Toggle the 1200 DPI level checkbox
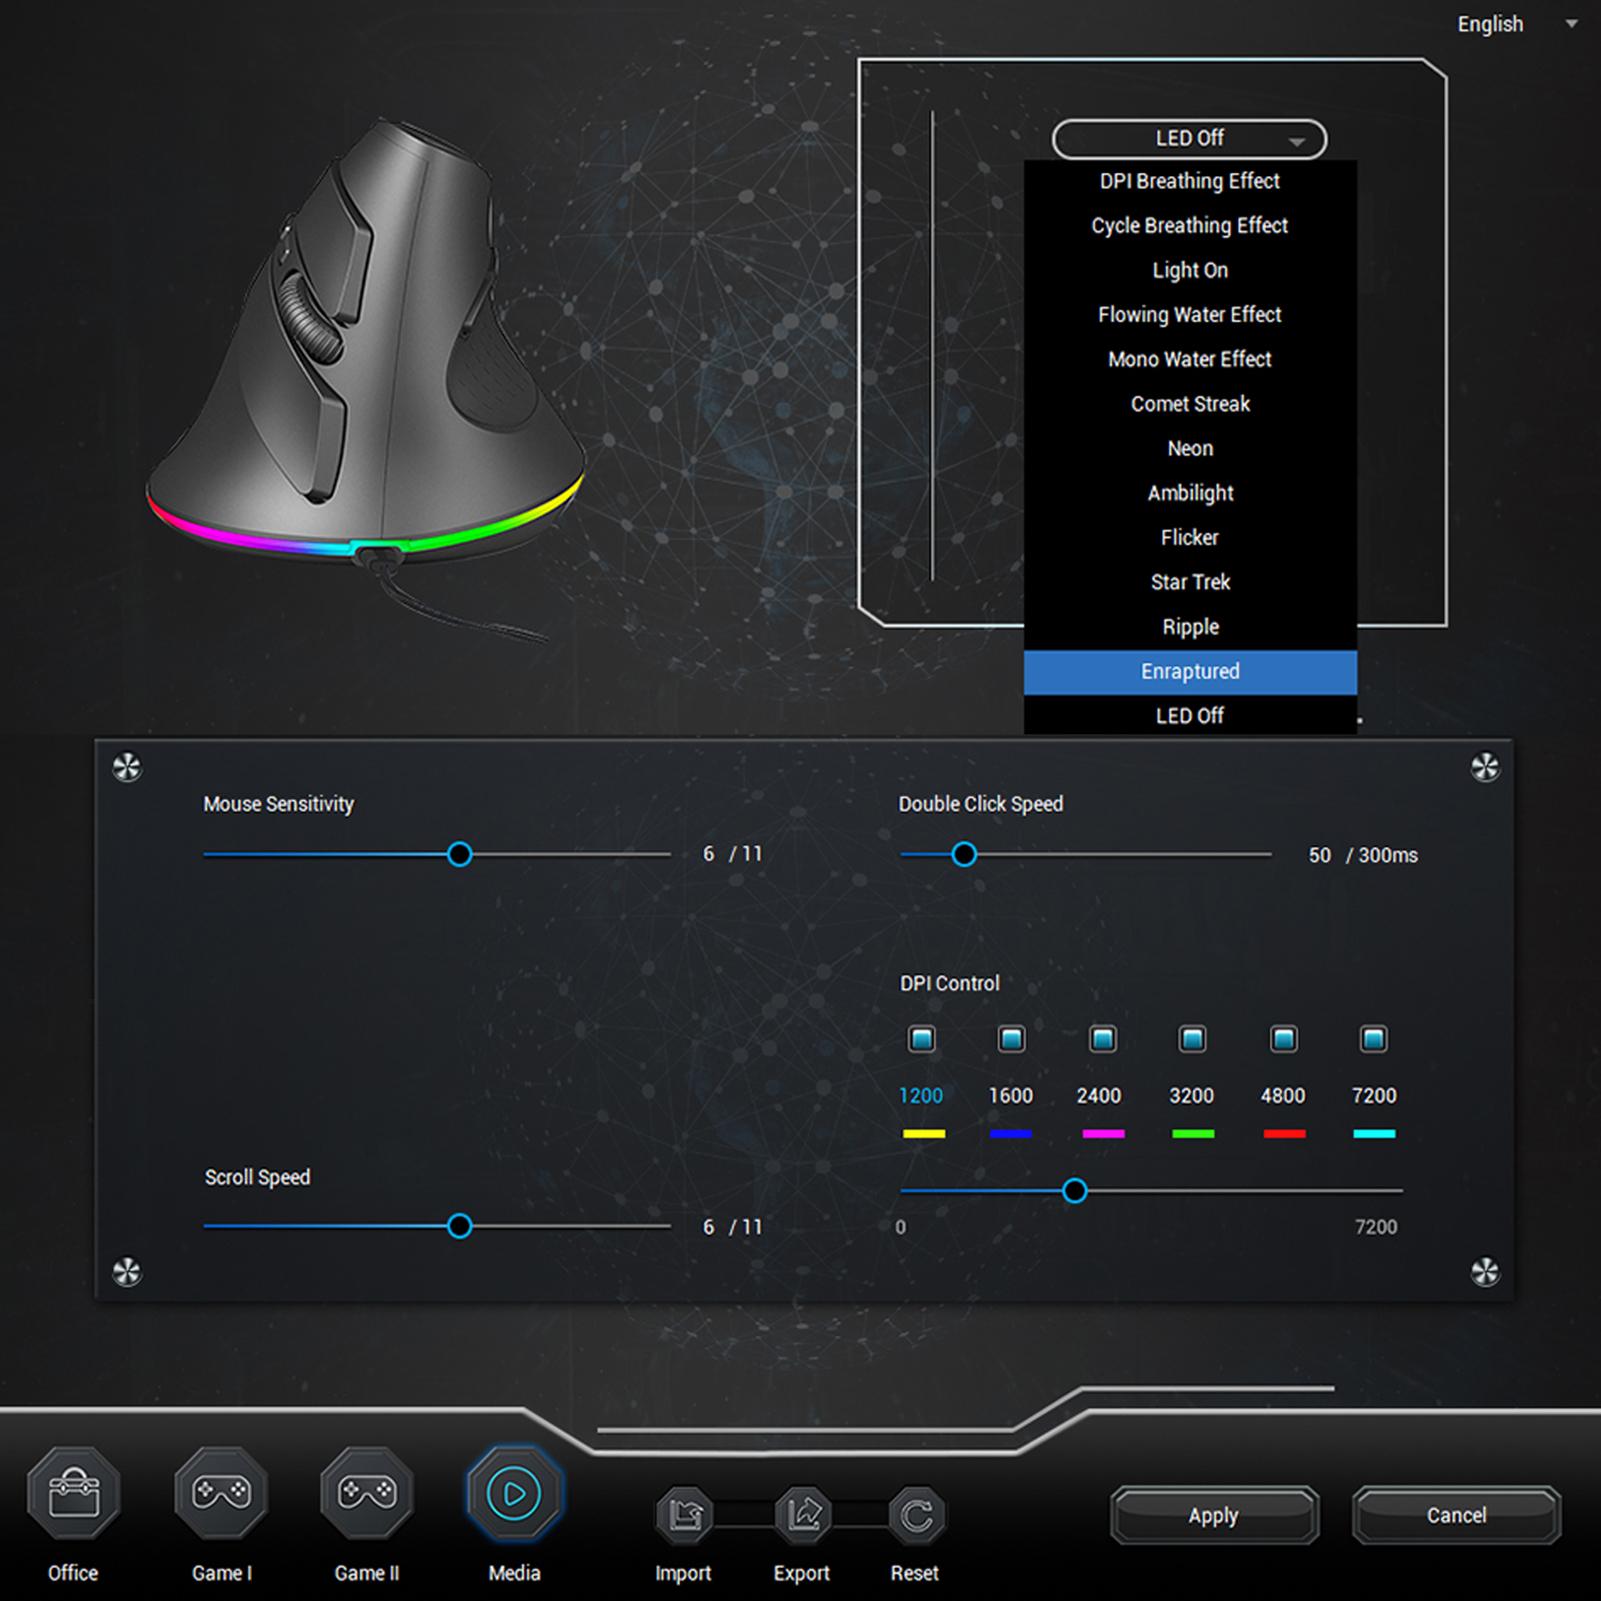Image resolution: width=1601 pixels, height=1601 pixels. coord(921,1039)
